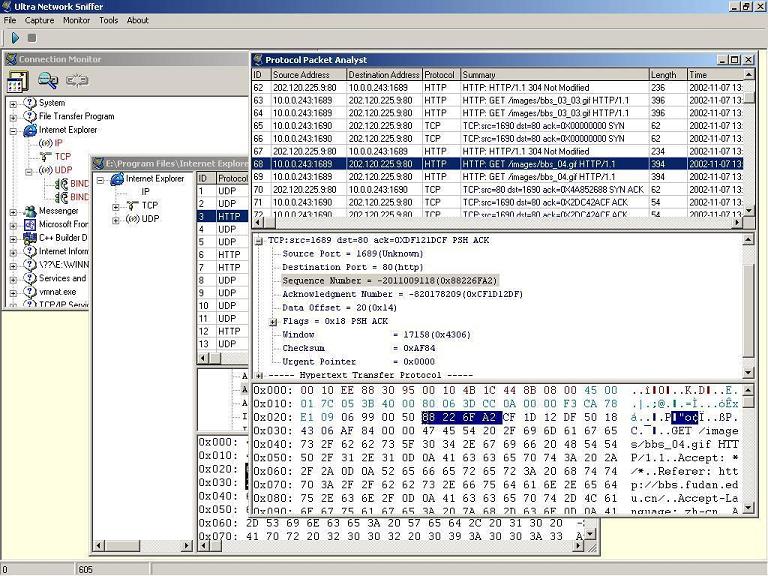Viewport: 768px width, 576px height.
Task: Click the greyed arrows icon in Connection Monitor toolbar
Action: (77, 80)
